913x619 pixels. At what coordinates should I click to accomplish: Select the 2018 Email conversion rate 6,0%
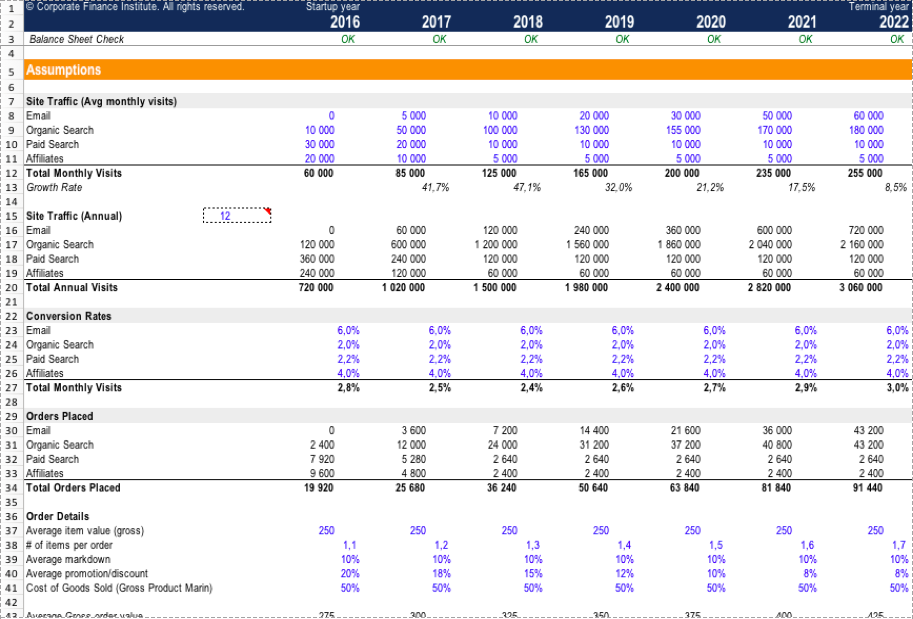pos(530,330)
